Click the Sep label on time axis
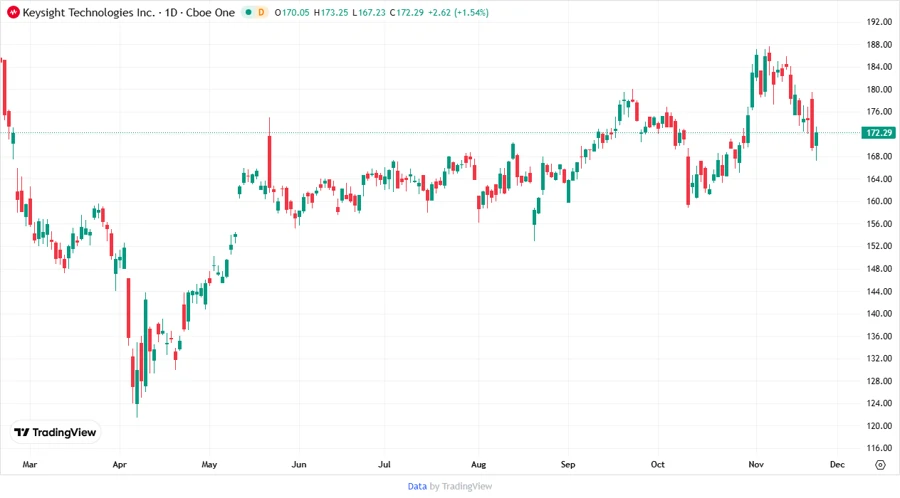This screenshot has width=900, height=498. (x=568, y=464)
